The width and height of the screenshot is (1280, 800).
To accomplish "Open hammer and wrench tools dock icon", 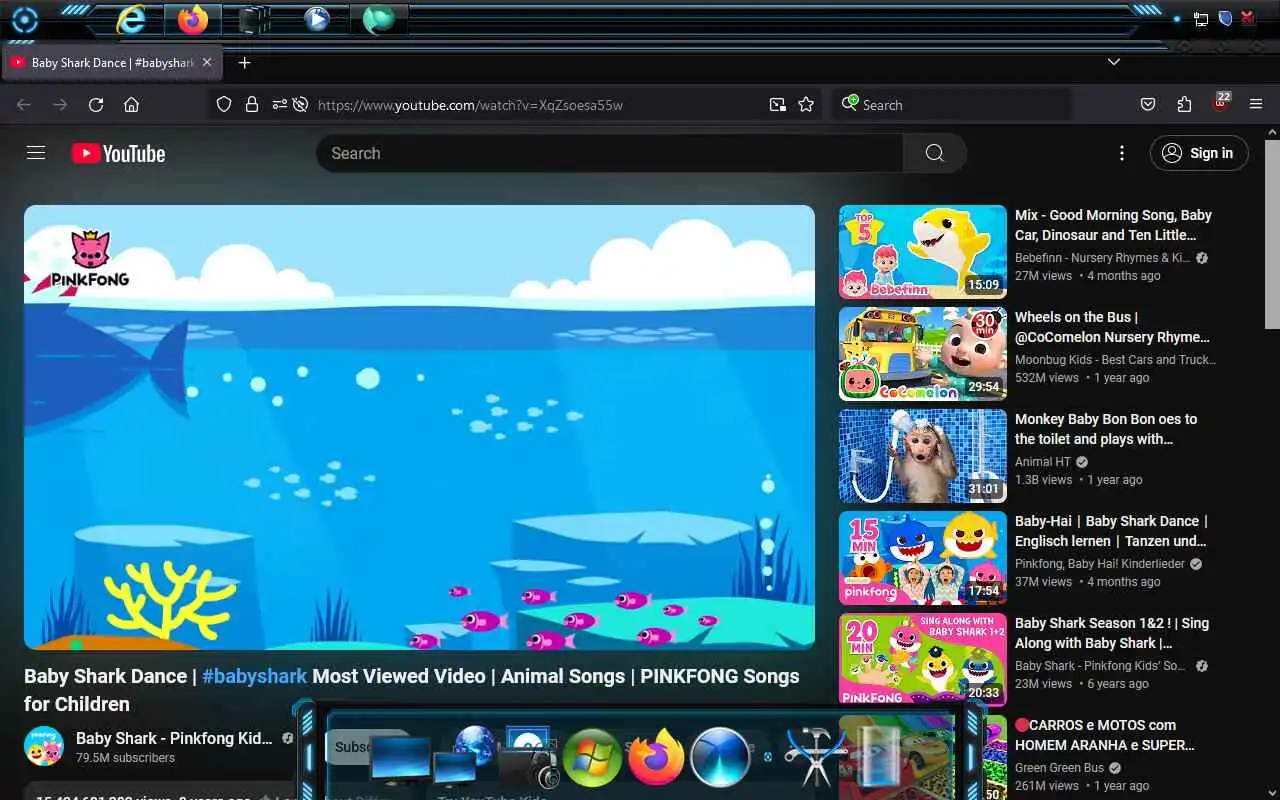I will (x=814, y=758).
